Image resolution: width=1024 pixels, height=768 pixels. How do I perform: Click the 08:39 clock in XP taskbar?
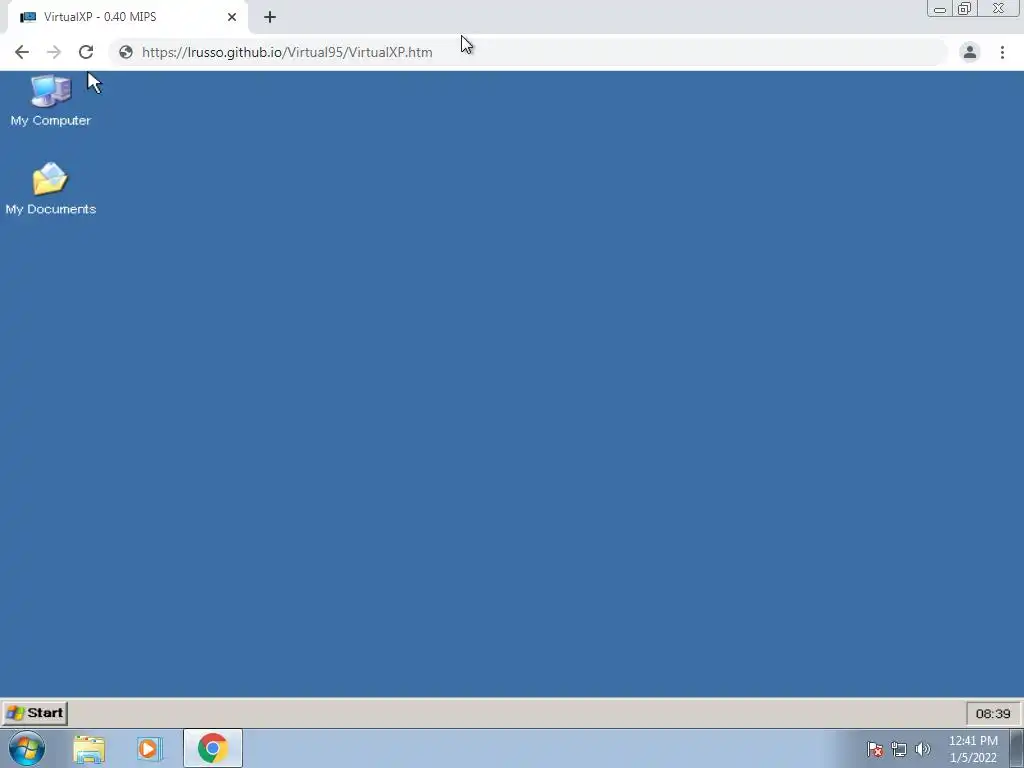993,714
